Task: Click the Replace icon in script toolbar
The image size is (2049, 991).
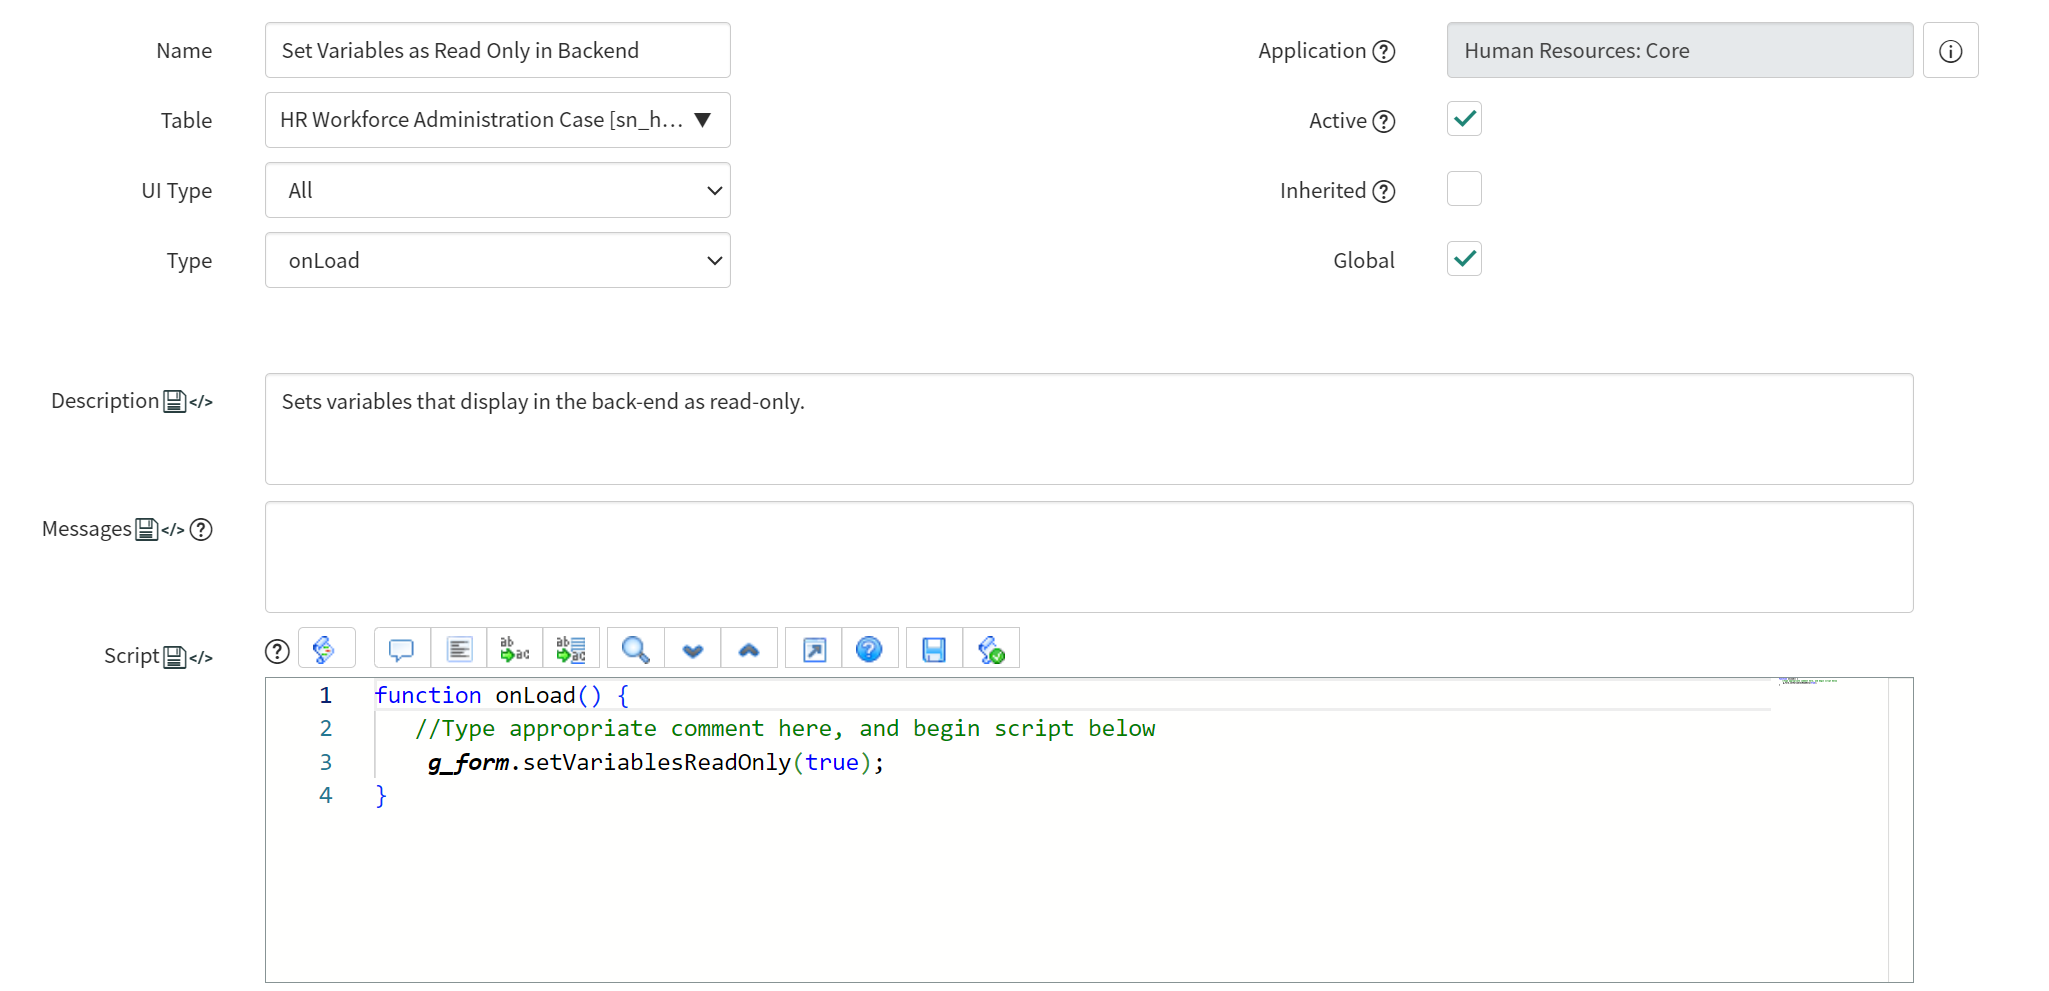Action: pyautogui.click(x=515, y=649)
